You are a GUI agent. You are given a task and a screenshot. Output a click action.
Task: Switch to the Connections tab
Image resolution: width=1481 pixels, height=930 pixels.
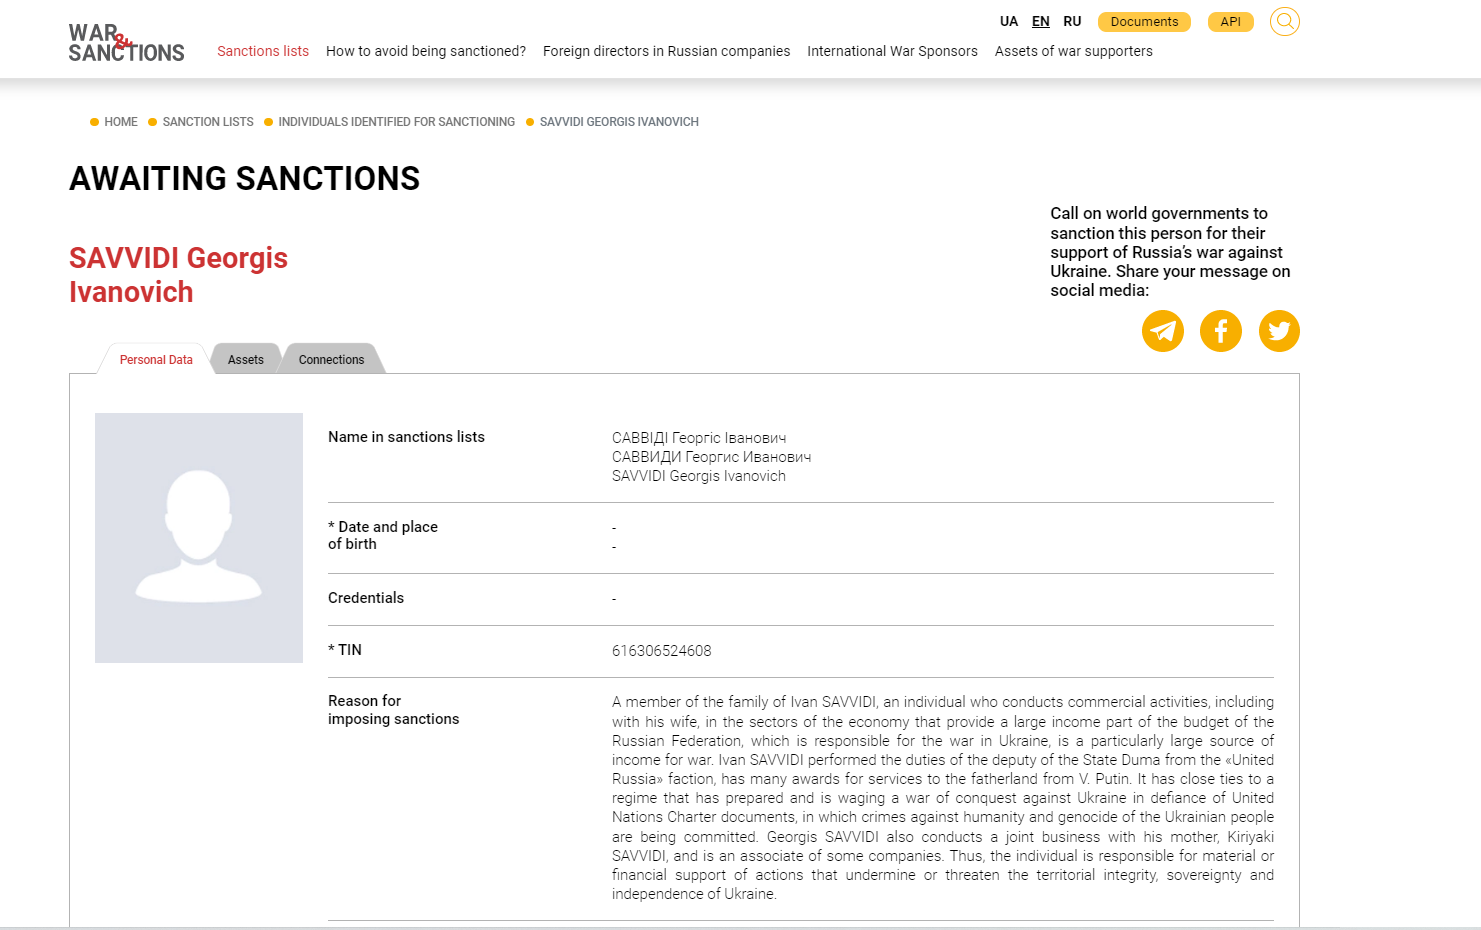[x=331, y=360]
